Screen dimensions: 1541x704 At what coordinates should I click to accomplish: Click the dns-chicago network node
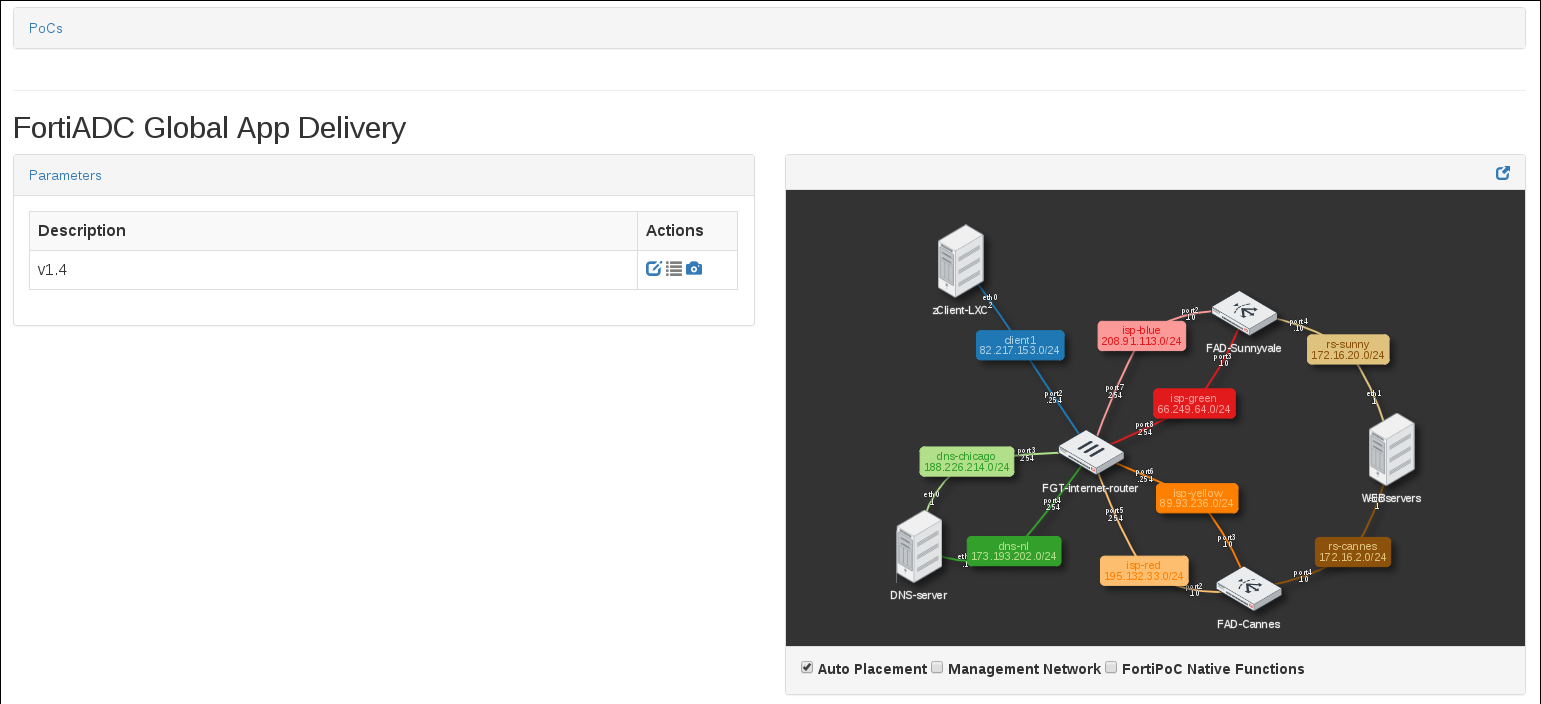(966, 461)
